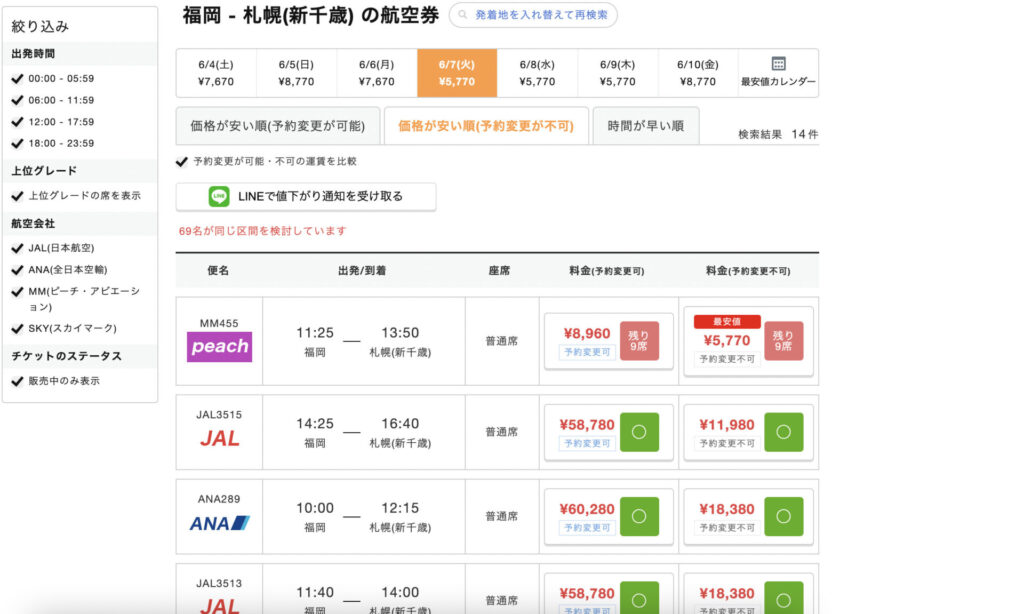Uncheck the 06:00 - 11:59 departure filter
This screenshot has width=1024, height=614.
tap(18, 100)
